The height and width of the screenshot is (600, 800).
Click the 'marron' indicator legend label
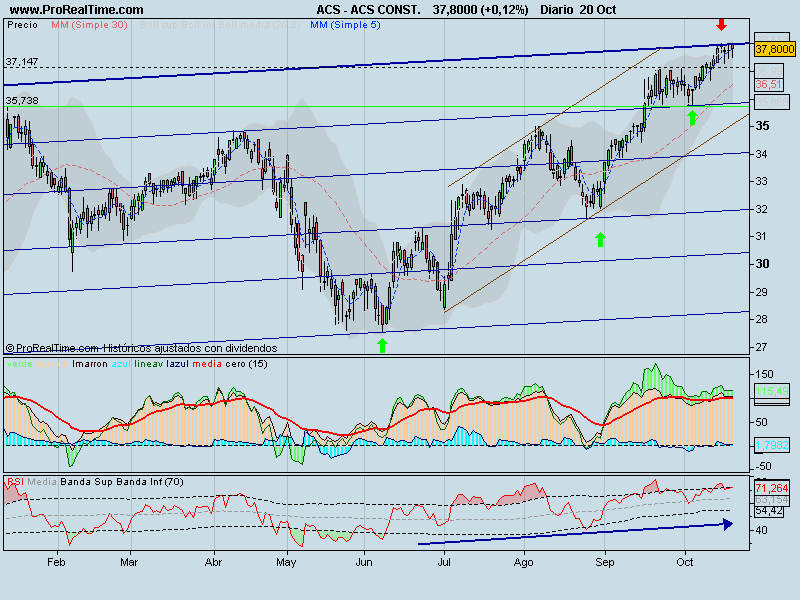coord(52,364)
